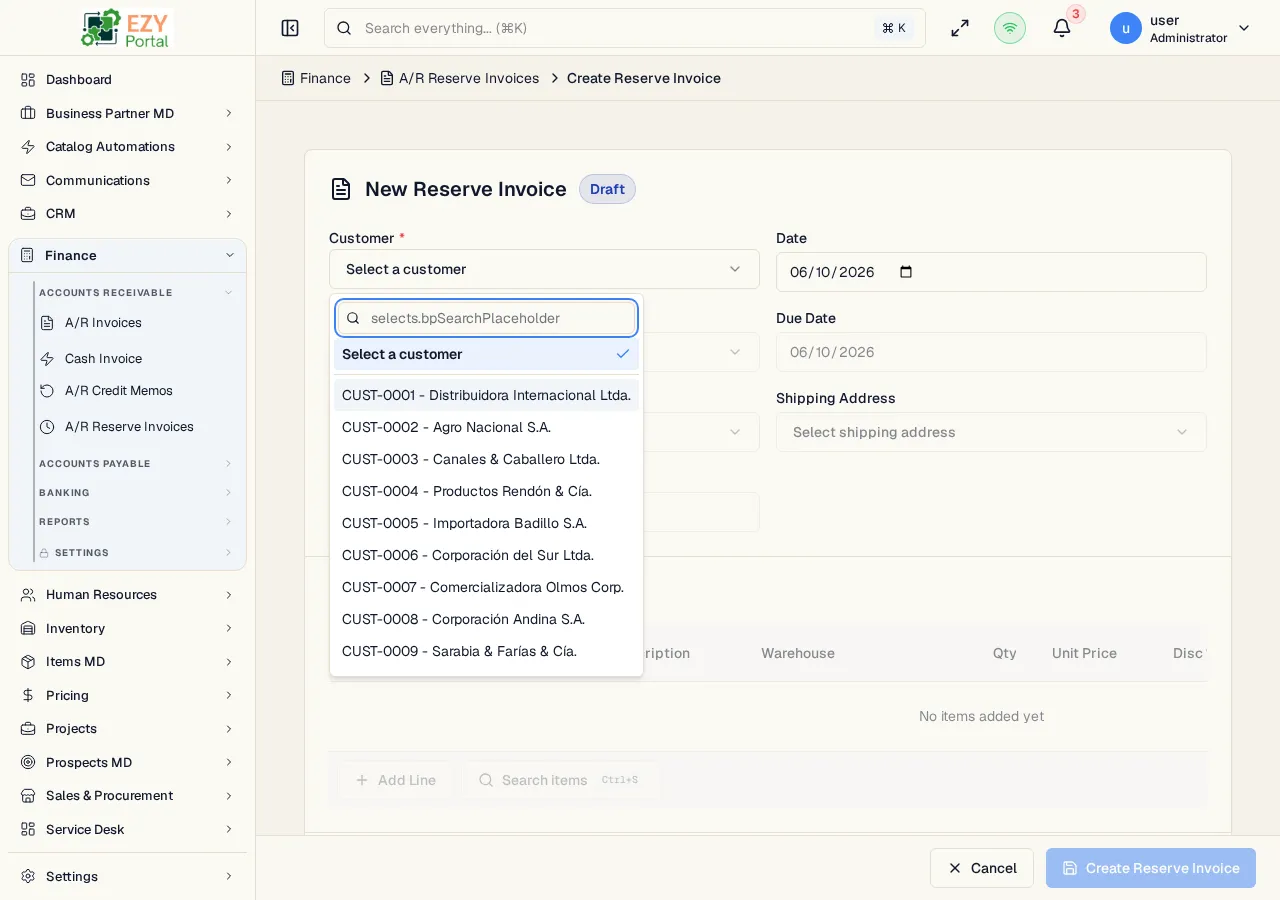Click the customer search field in dropdown

(486, 318)
